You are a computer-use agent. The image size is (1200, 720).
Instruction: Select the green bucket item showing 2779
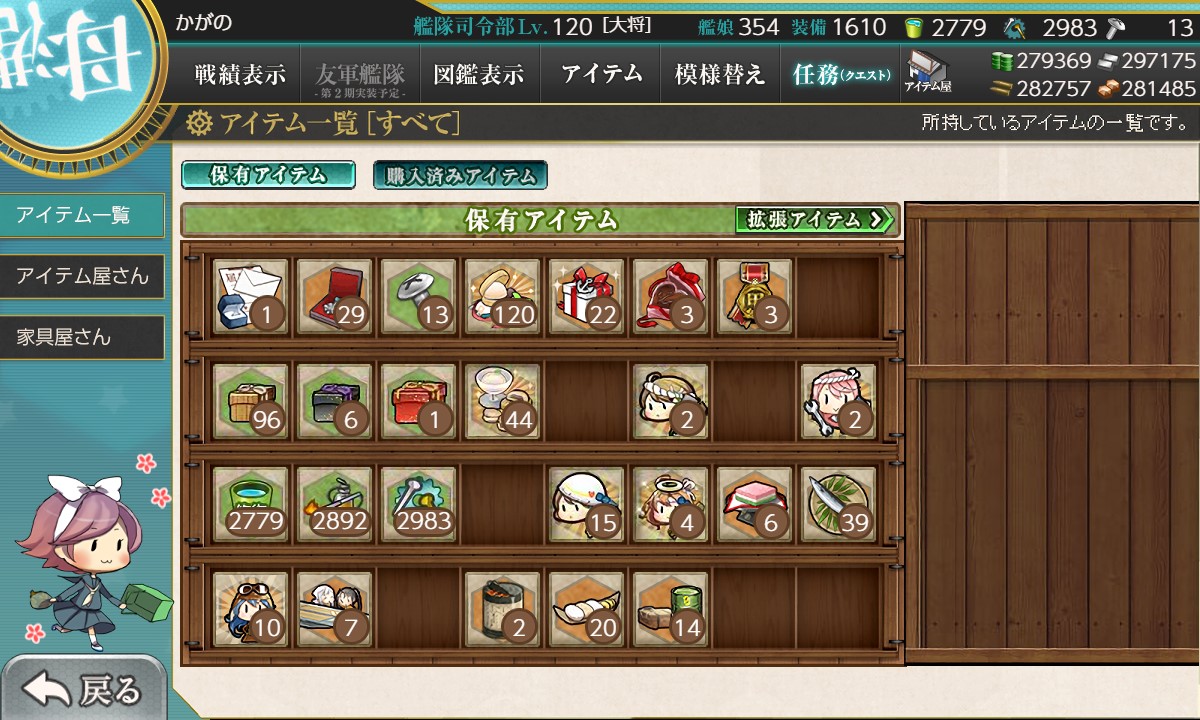[251, 505]
